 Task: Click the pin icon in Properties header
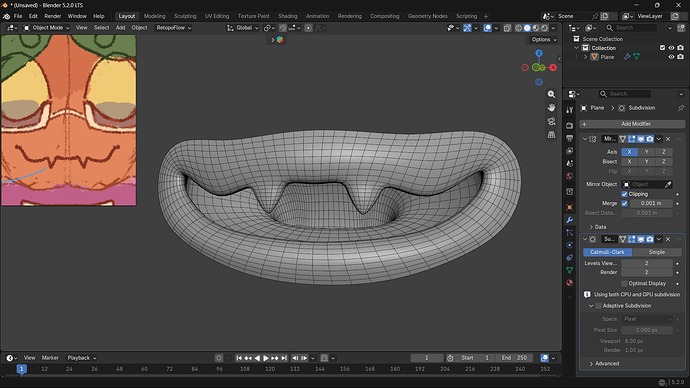tap(681, 108)
